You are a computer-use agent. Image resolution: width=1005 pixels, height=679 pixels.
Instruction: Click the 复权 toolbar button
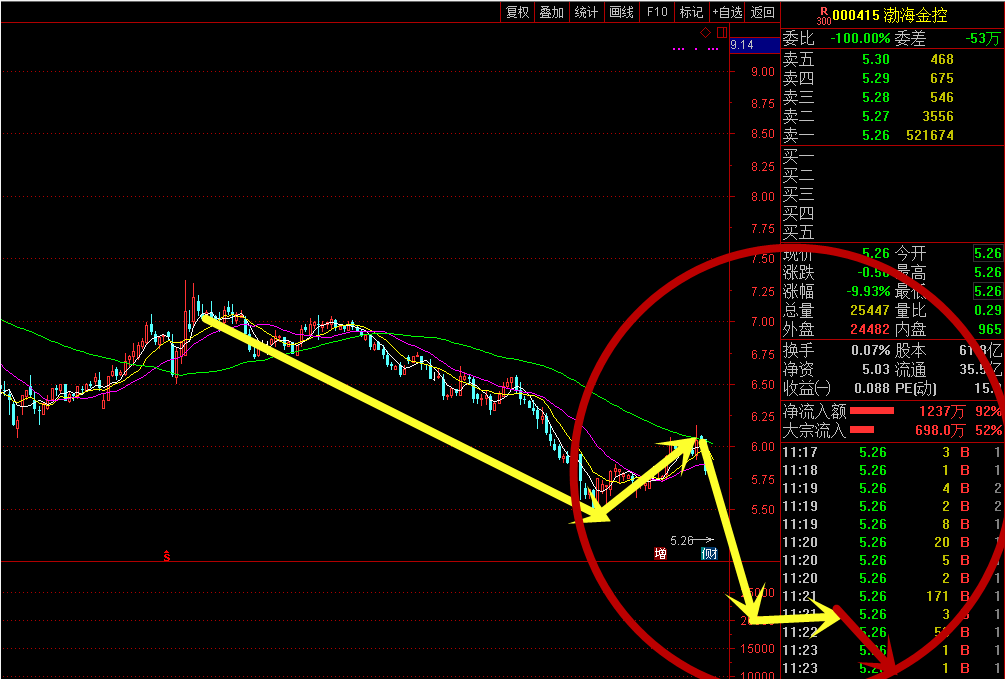(x=517, y=12)
